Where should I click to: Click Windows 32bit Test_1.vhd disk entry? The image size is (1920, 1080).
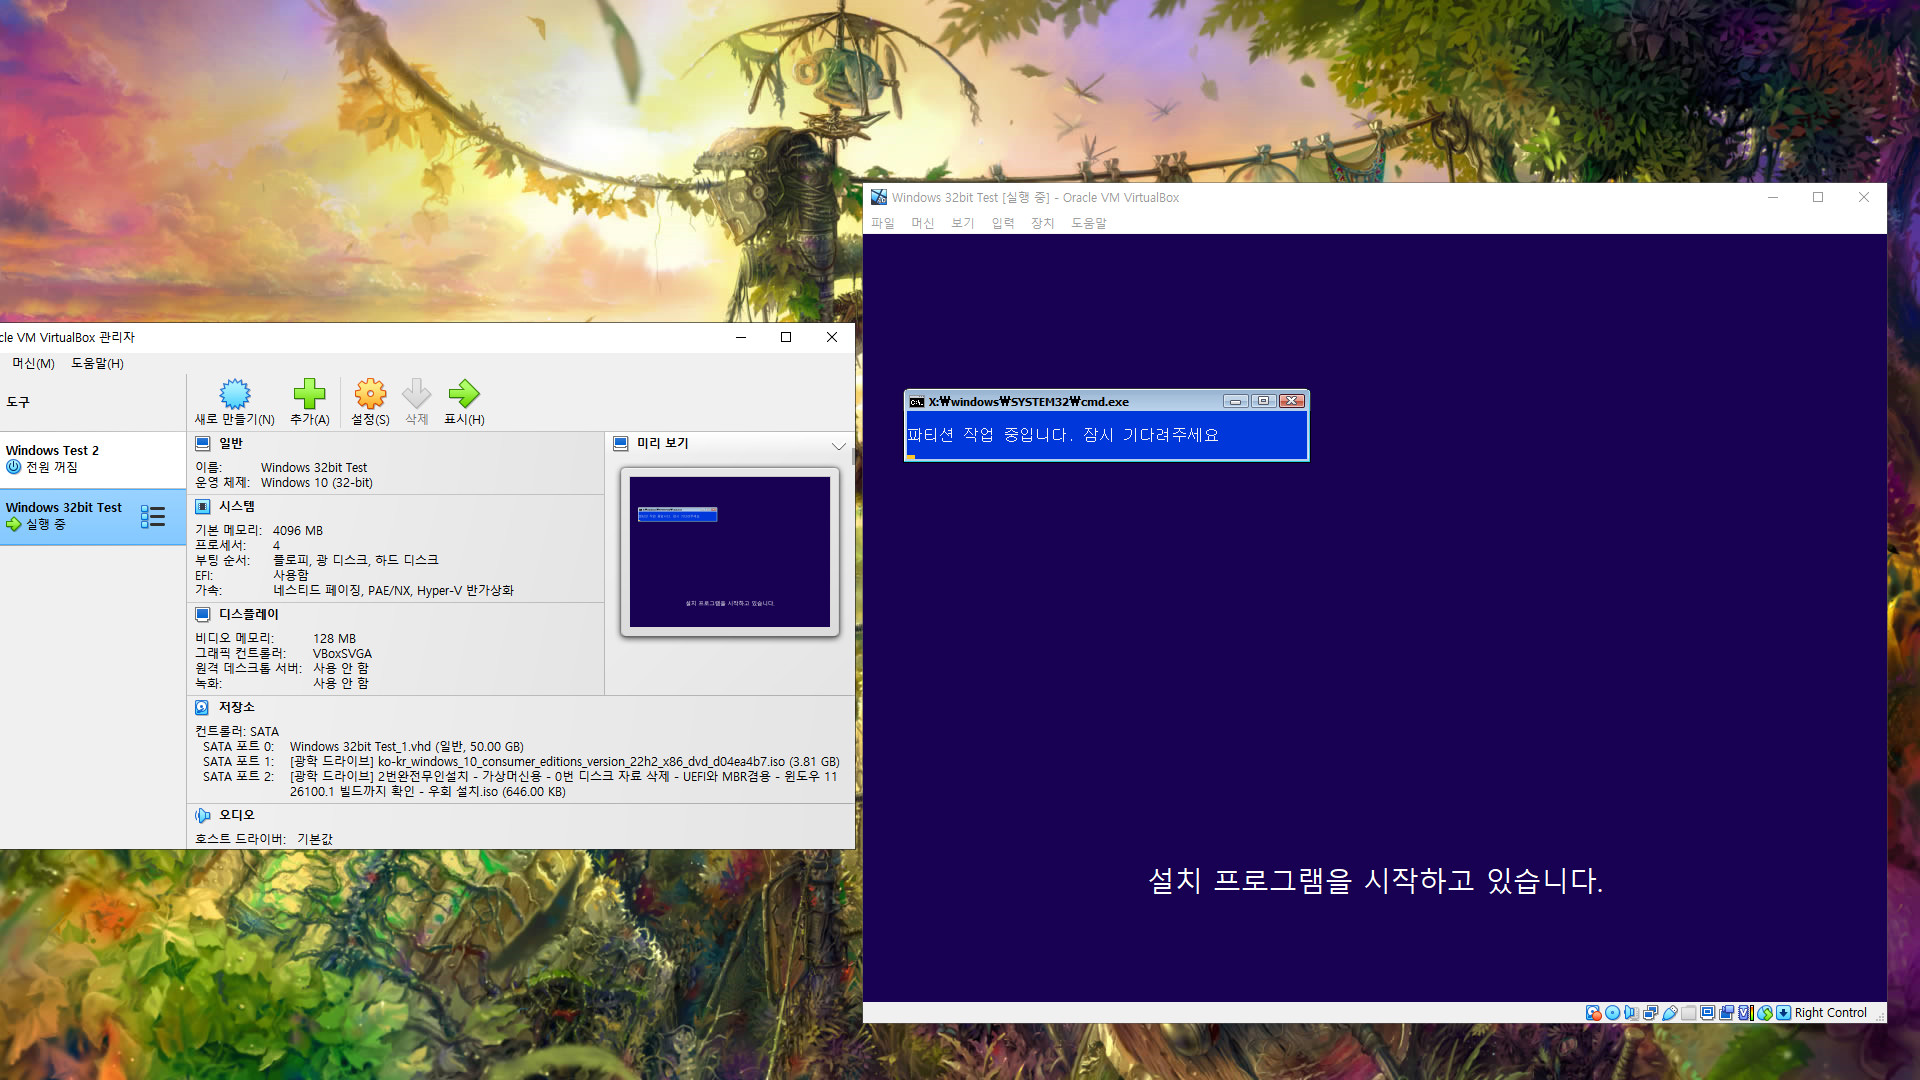coord(407,747)
